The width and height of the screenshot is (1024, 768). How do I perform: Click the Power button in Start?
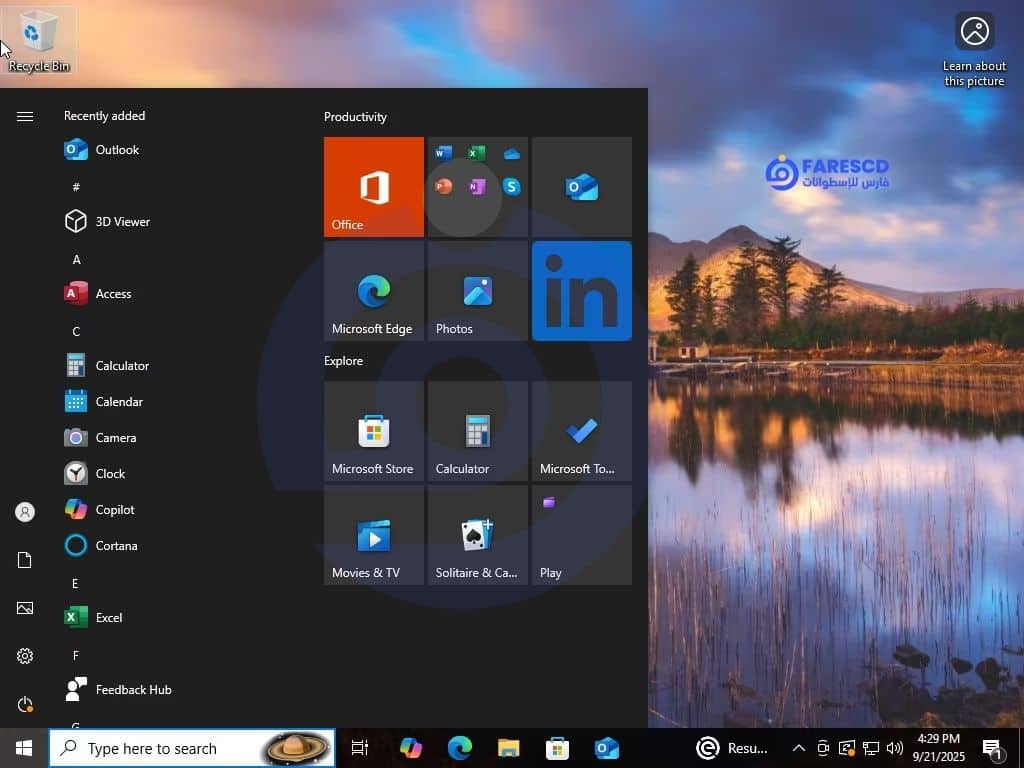25,704
